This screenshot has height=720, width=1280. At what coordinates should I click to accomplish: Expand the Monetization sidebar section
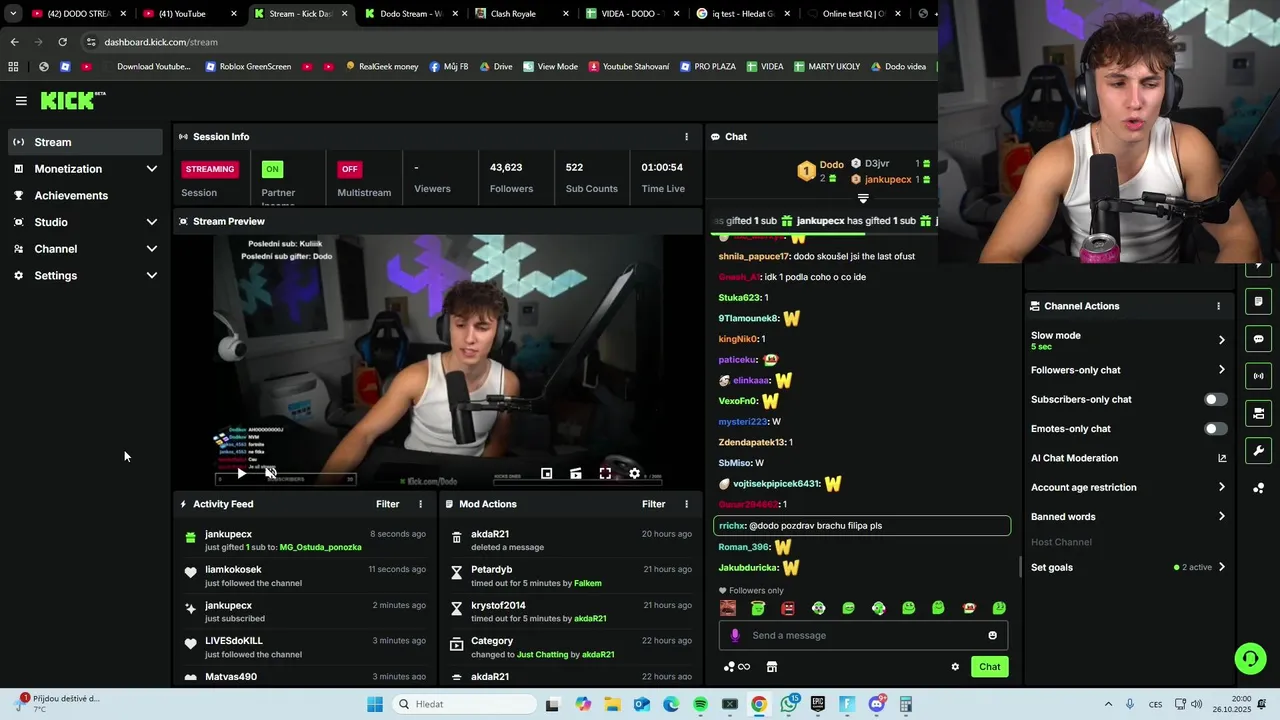(x=152, y=169)
